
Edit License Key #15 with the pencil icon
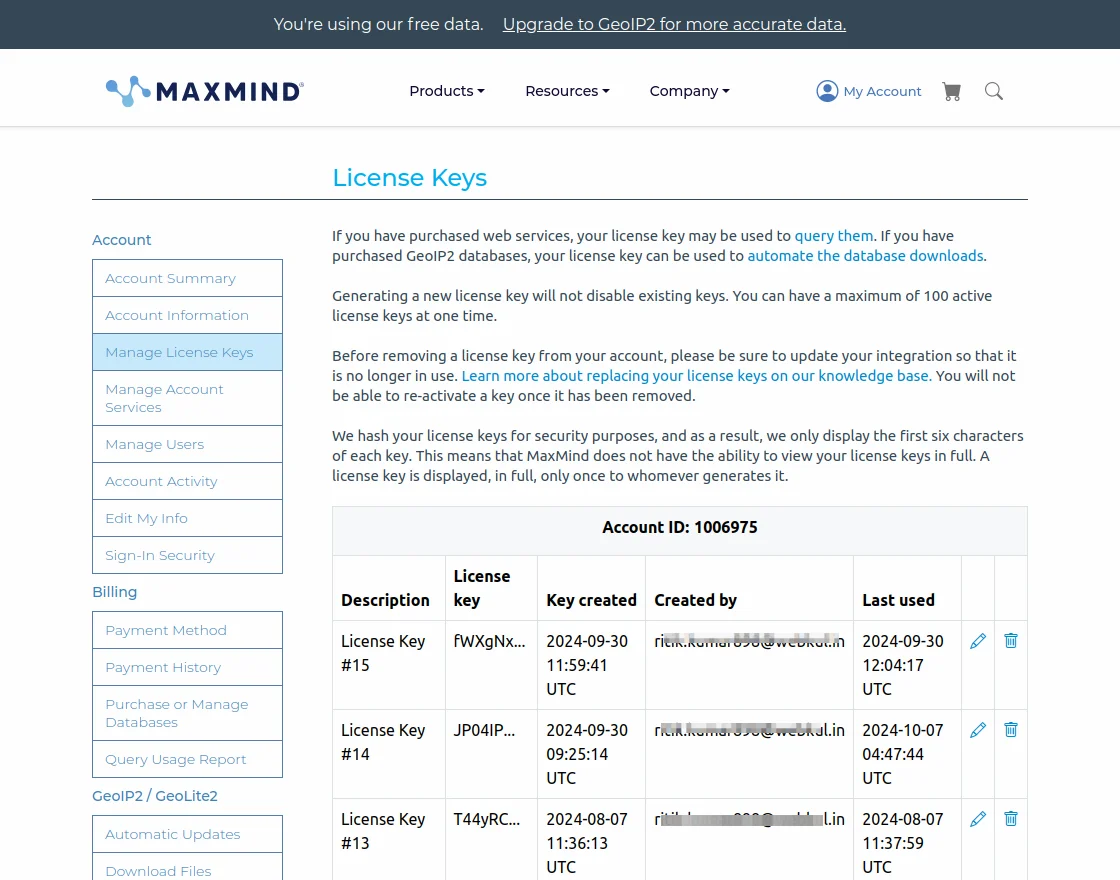click(x=977, y=640)
